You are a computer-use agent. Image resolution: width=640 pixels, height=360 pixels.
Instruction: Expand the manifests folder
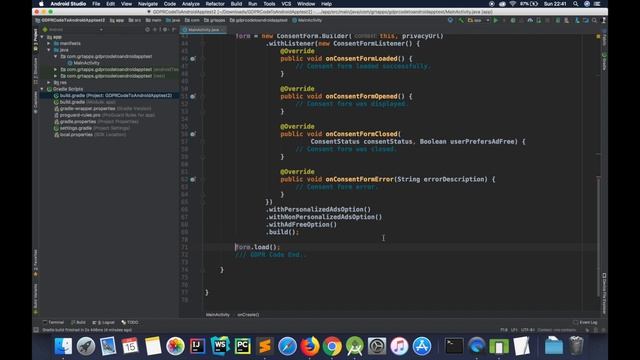point(49,43)
